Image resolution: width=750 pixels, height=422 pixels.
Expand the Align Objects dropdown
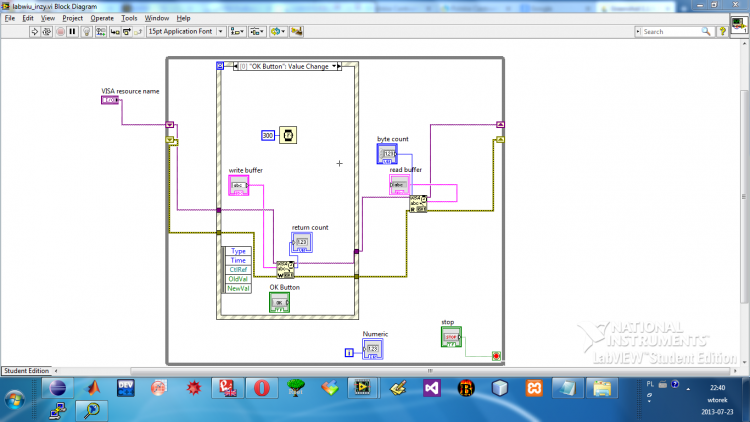[x=237, y=32]
